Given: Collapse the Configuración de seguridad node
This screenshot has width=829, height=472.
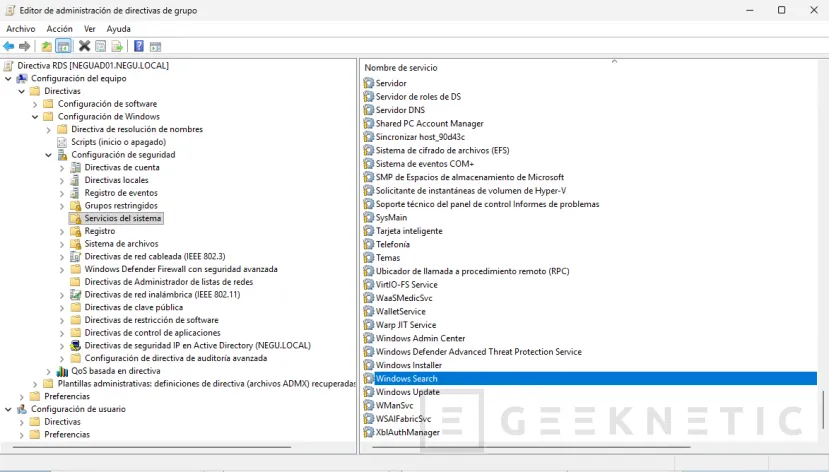Looking at the screenshot, I should (49, 155).
